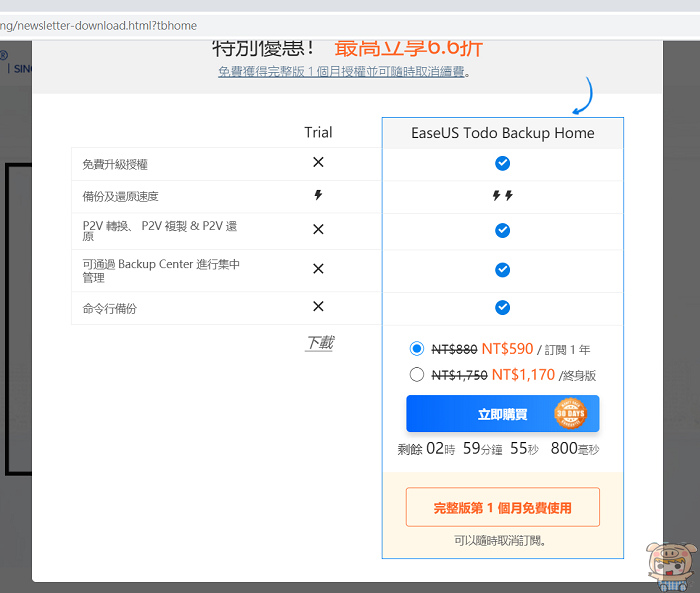The height and width of the screenshot is (593, 700).
Task: Click the browser address bar URL
Action: 100,25
